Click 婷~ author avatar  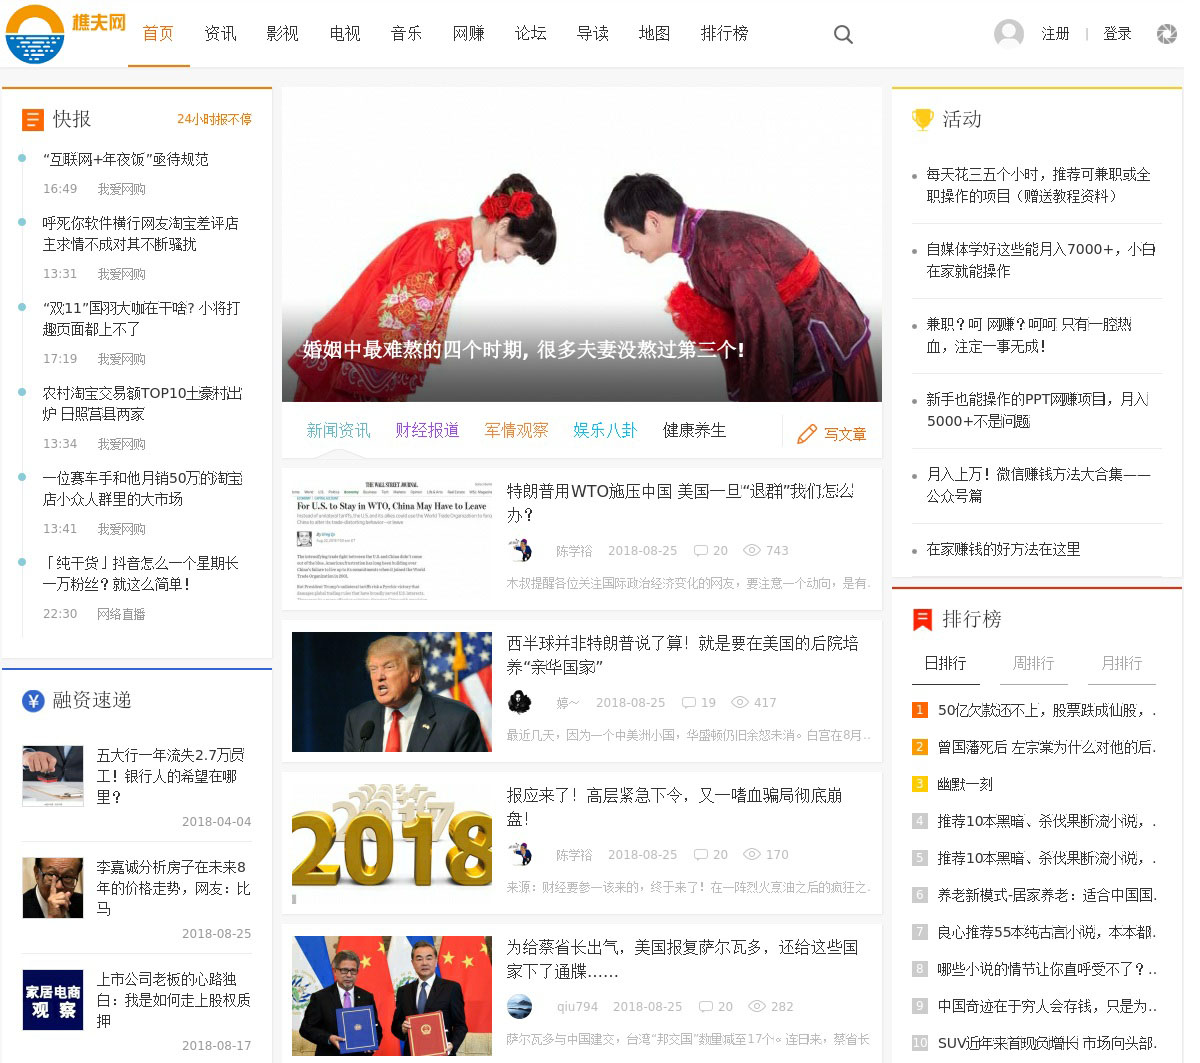click(x=520, y=702)
